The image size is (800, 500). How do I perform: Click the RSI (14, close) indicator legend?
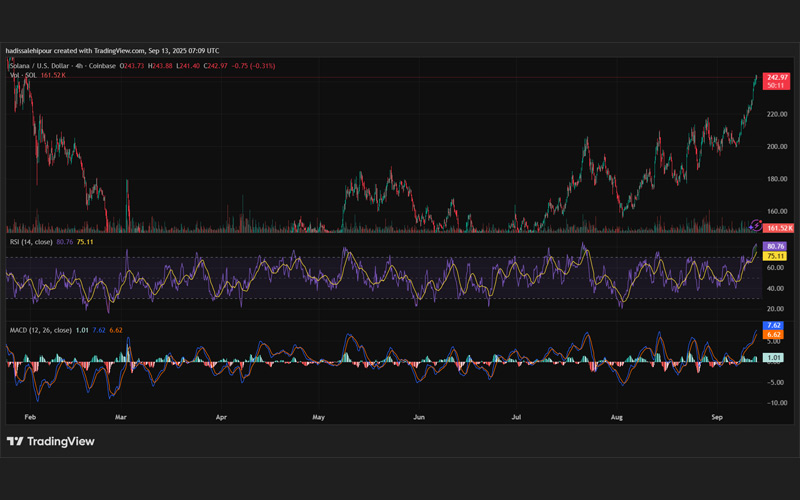coord(31,242)
